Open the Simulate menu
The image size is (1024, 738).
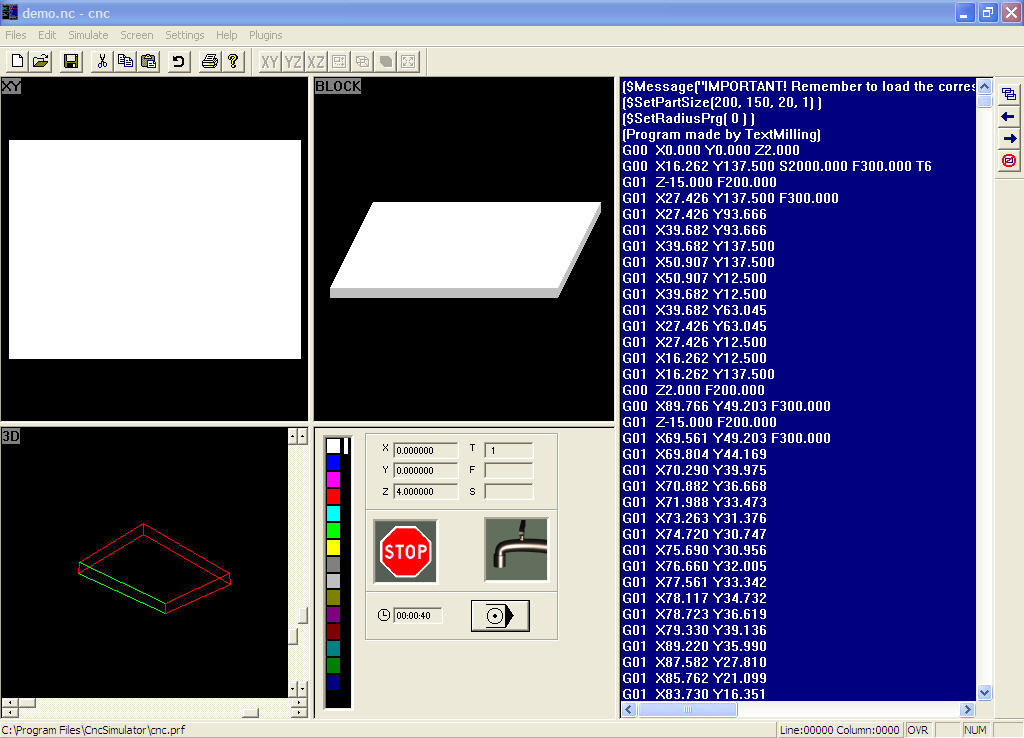click(88, 35)
